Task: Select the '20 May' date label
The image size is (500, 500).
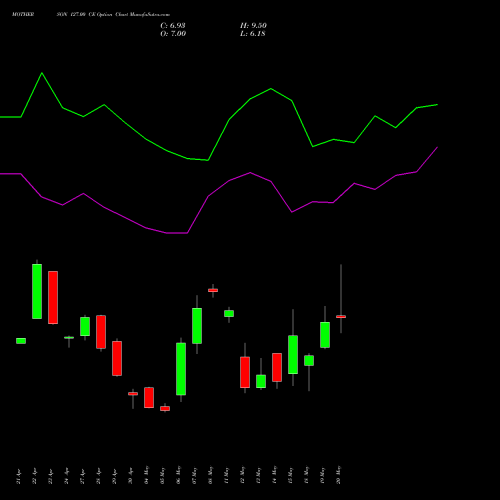Action: [339, 475]
